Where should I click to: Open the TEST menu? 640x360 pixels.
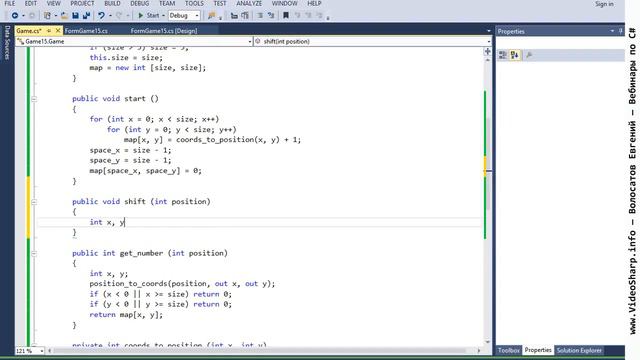(x=220, y=3)
